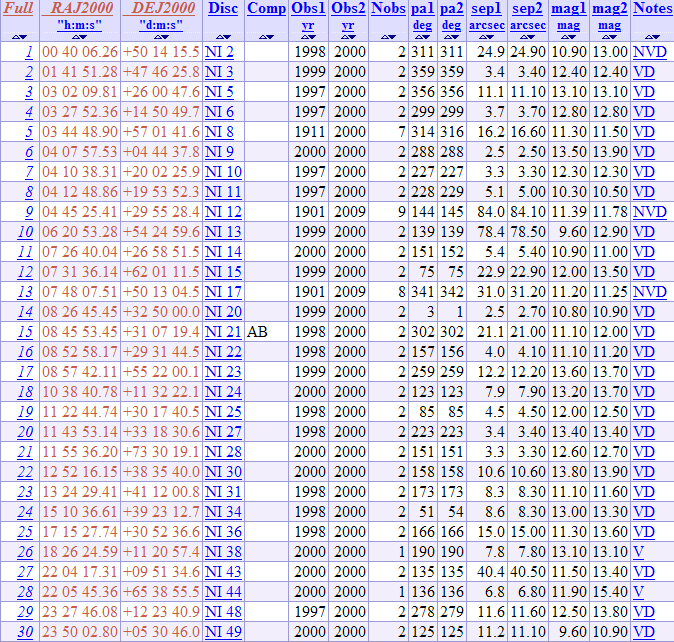Screen dimensions: 674x642
Task: Open full record for row 30
Action: [25, 632]
